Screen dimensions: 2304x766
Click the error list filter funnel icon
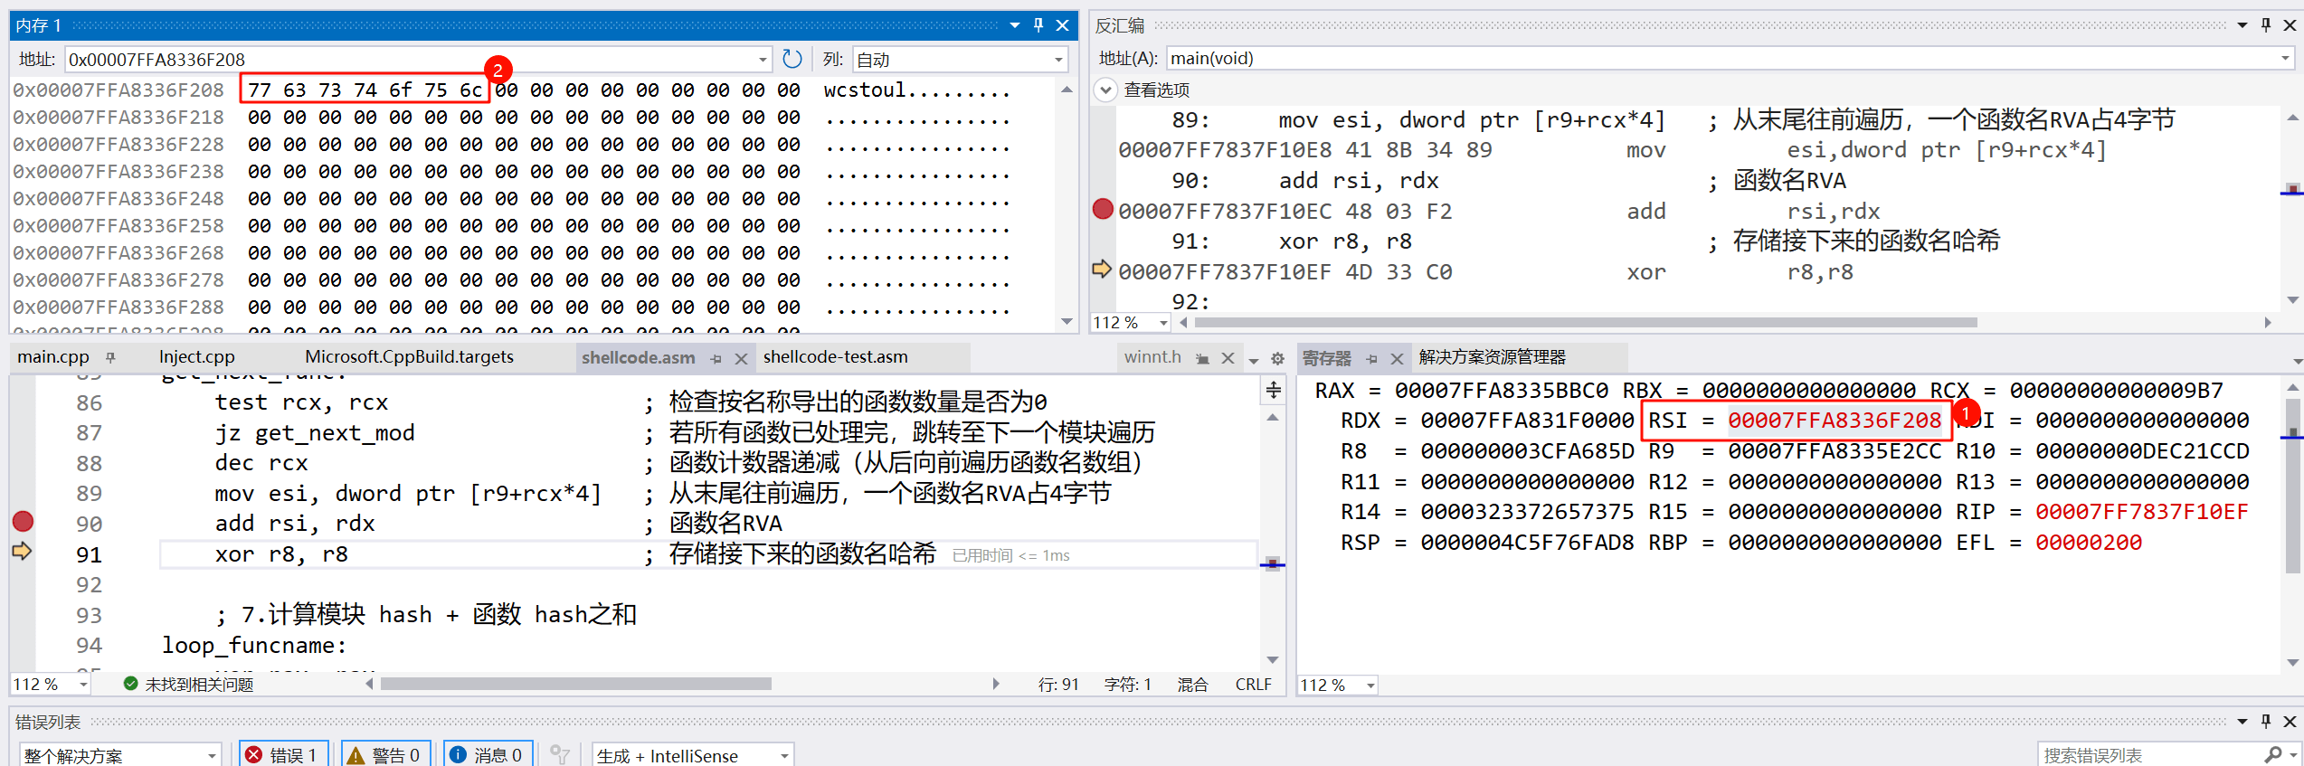coord(561,754)
